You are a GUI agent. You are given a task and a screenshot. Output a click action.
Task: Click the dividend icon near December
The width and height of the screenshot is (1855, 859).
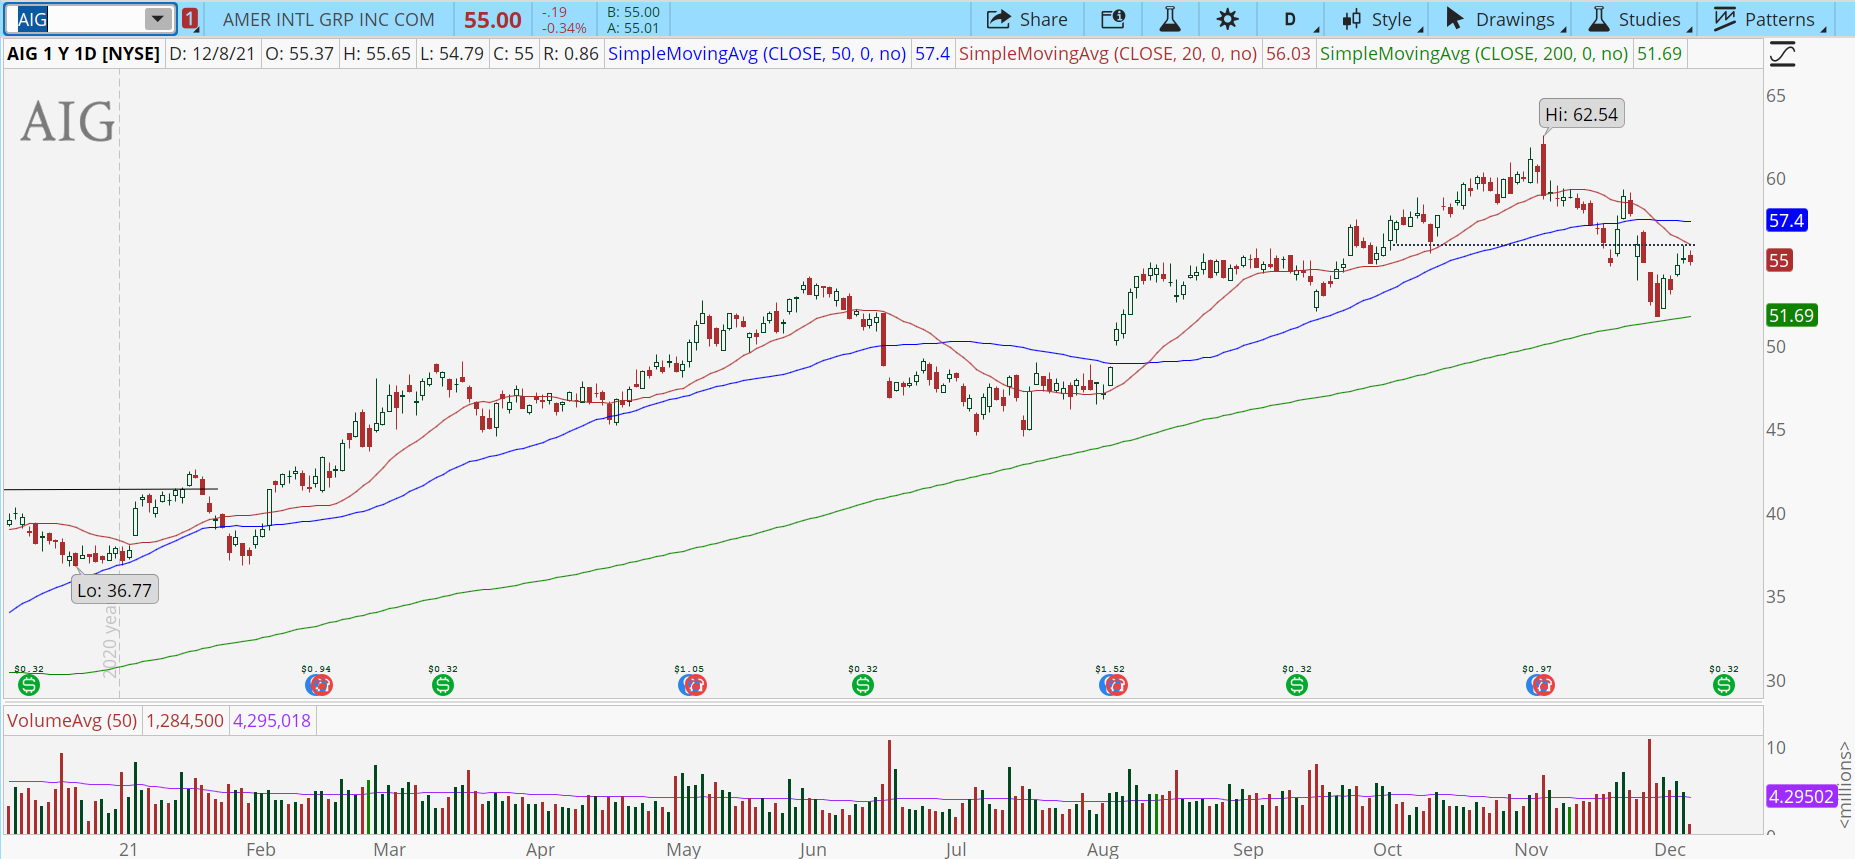pos(1724,685)
